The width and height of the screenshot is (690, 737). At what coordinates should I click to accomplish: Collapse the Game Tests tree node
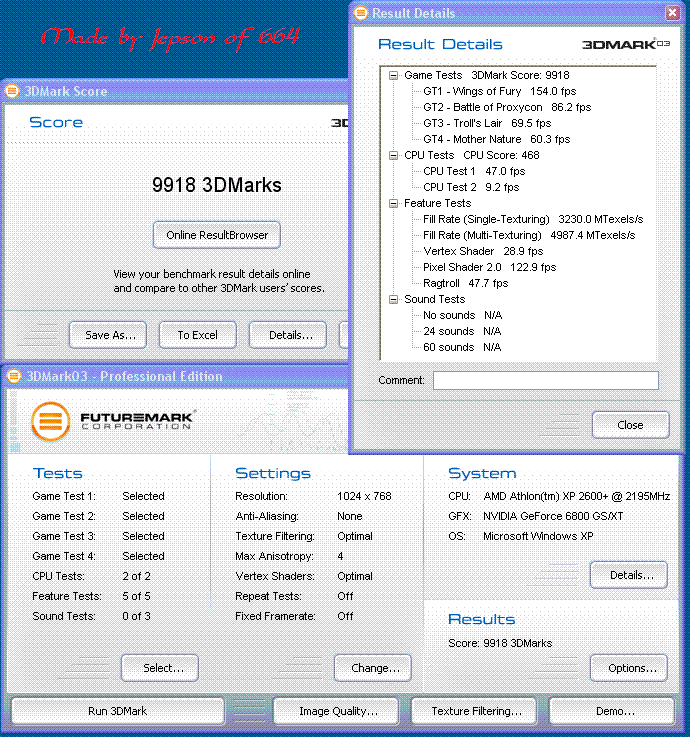click(393, 76)
